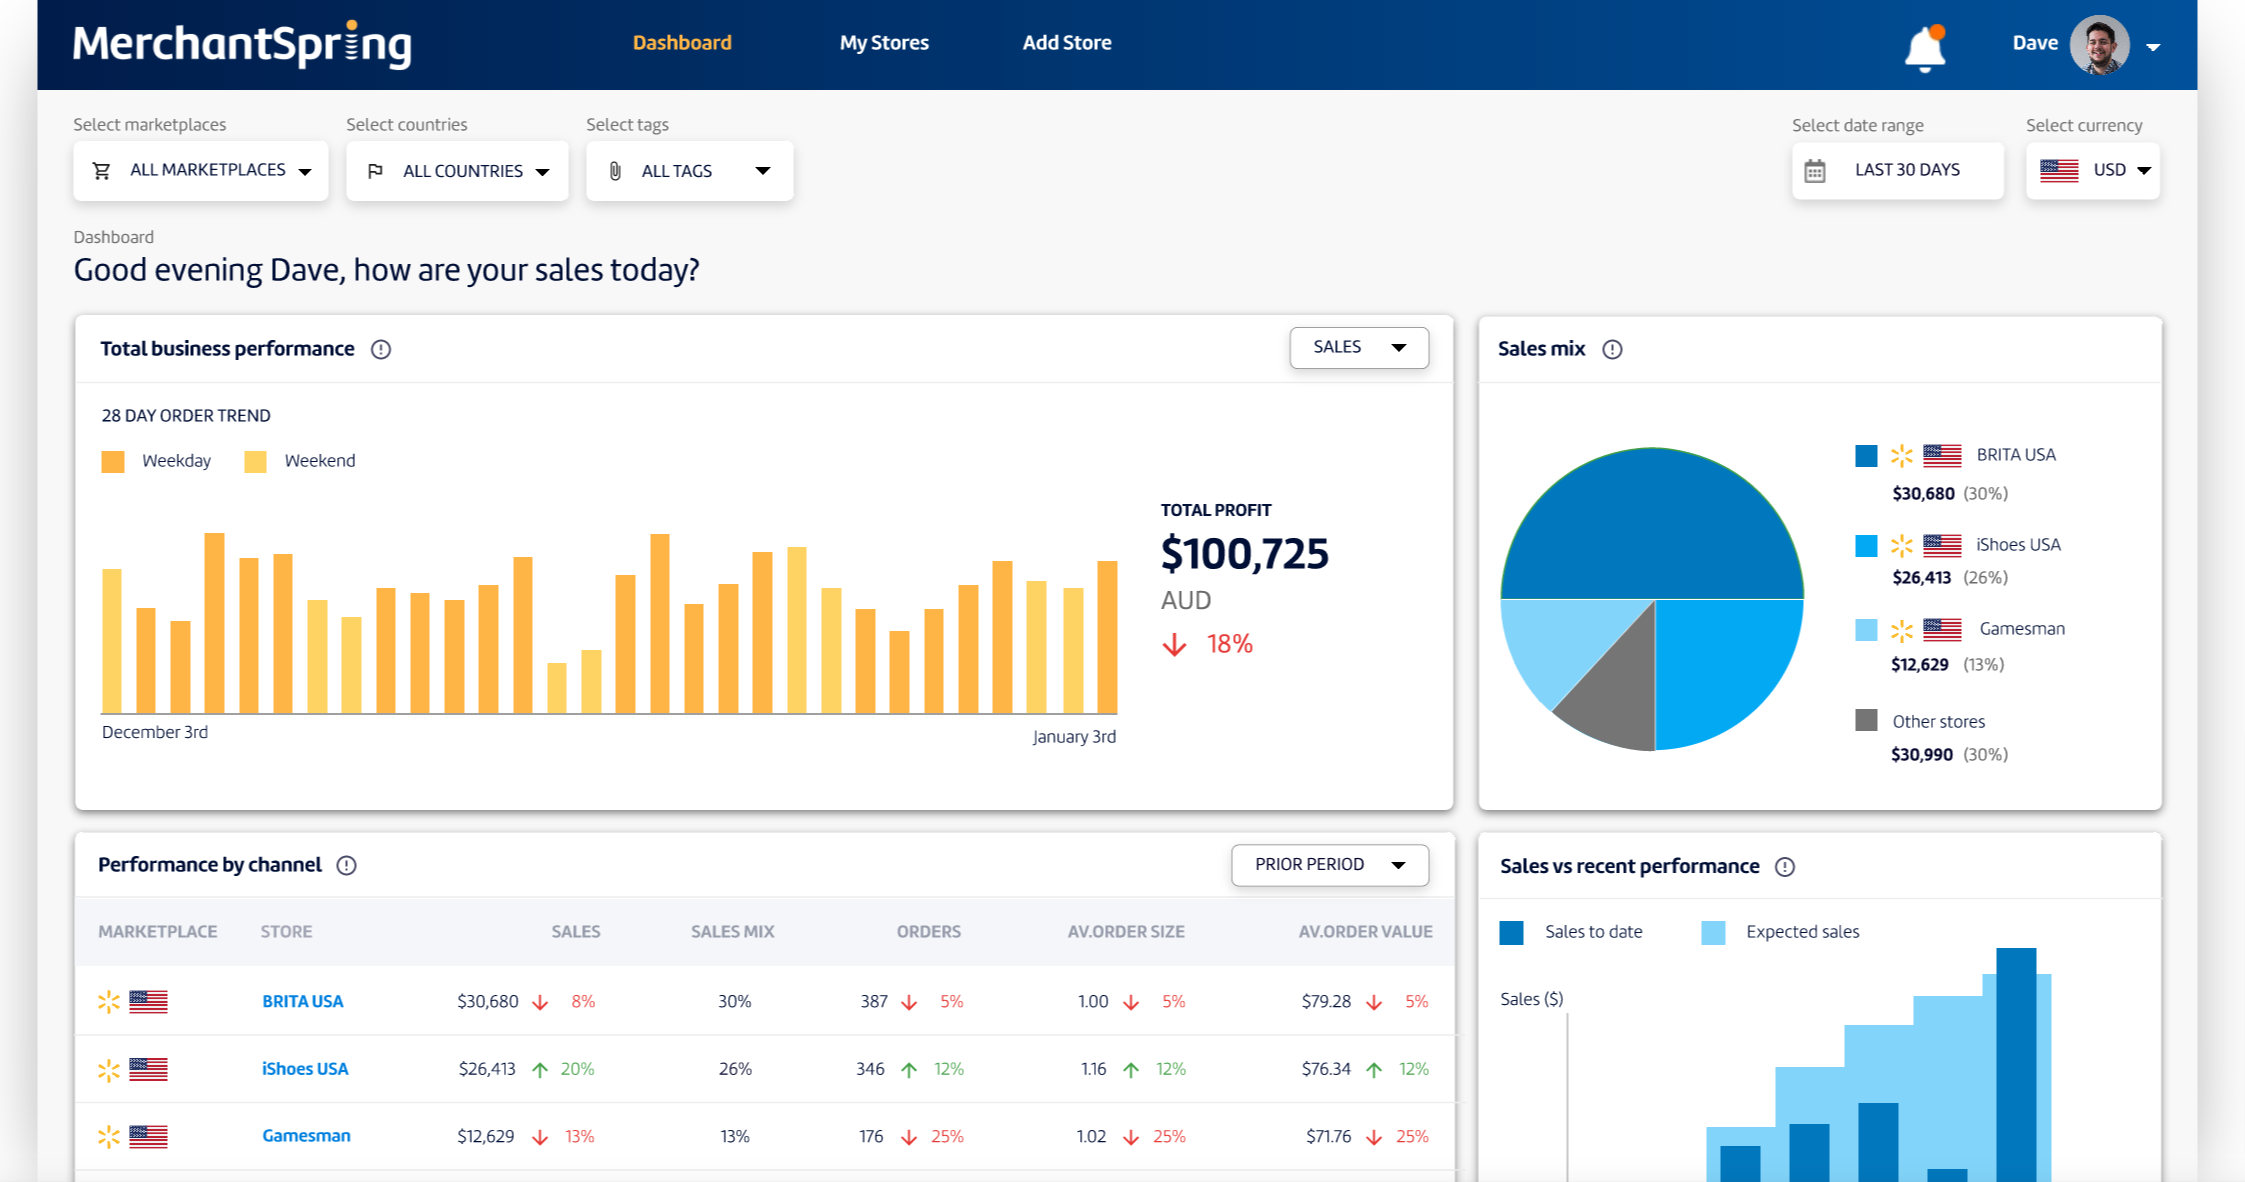This screenshot has height=1182, width=2245.
Task: Click the shopping cart icon in marketplaces filter
Action: tap(101, 171)
